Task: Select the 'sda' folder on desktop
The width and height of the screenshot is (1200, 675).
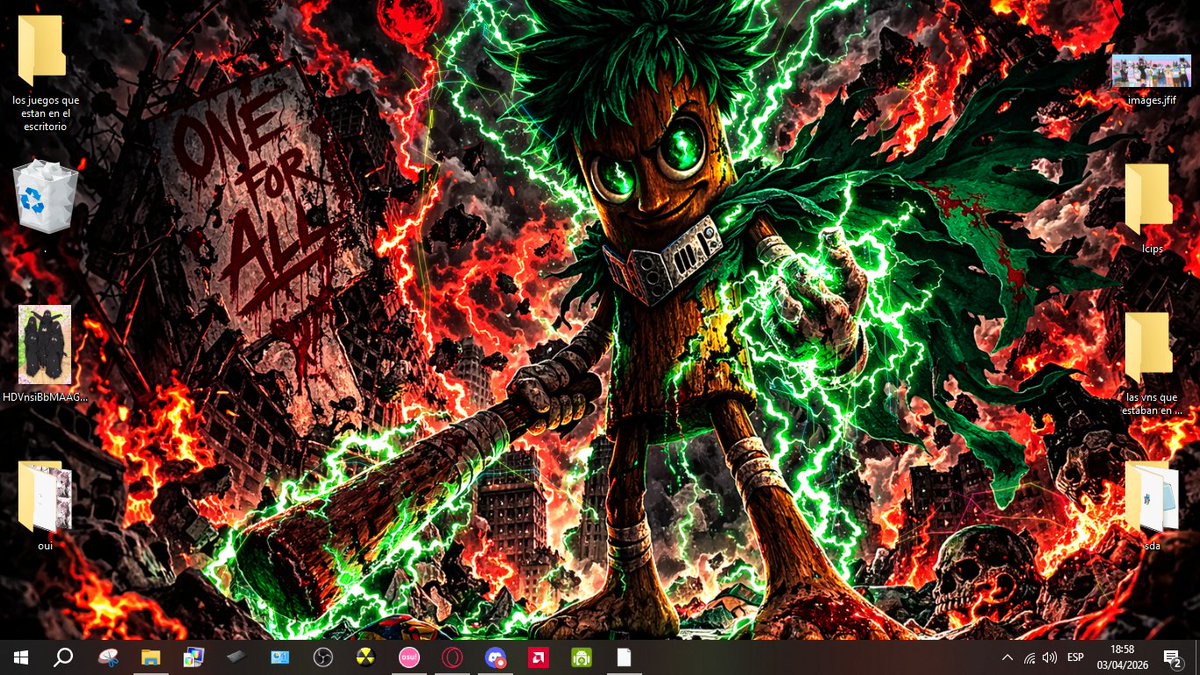Action: pyautogui.click(x=1151, y=505)
